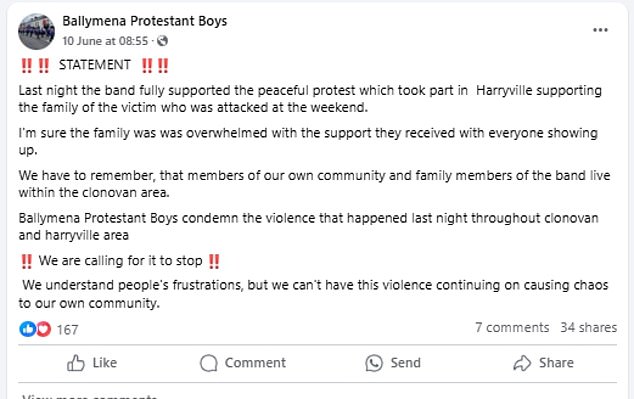The width and height of the screenshot is (634, 399).
Task: View the 34 shares list
Action: 589,327
